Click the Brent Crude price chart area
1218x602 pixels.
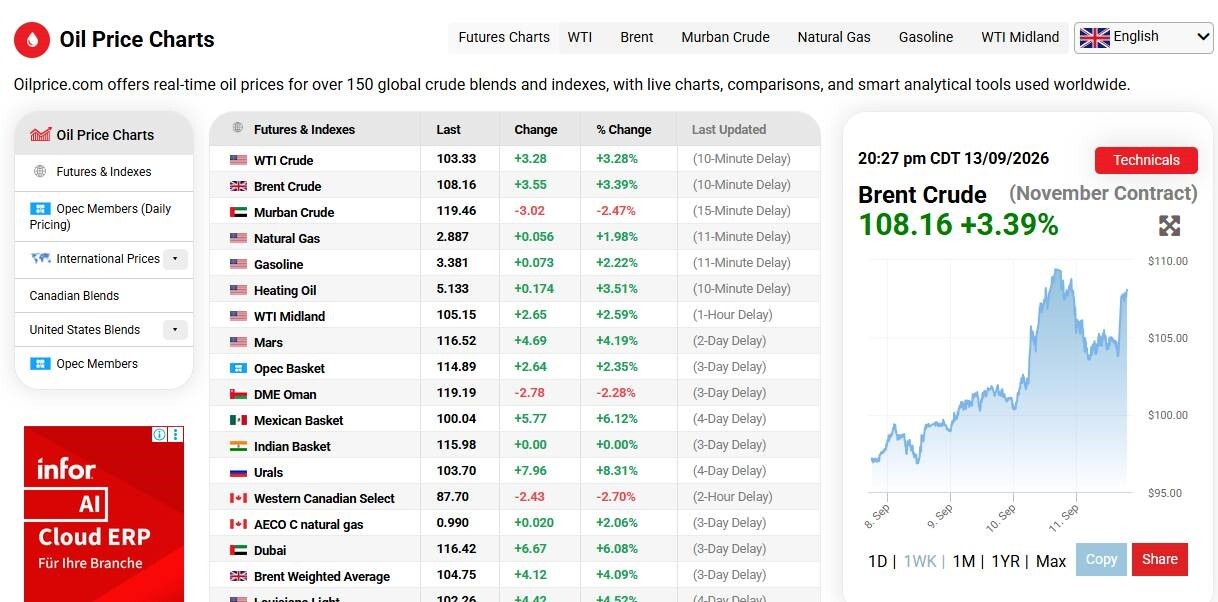[1000, 378]
